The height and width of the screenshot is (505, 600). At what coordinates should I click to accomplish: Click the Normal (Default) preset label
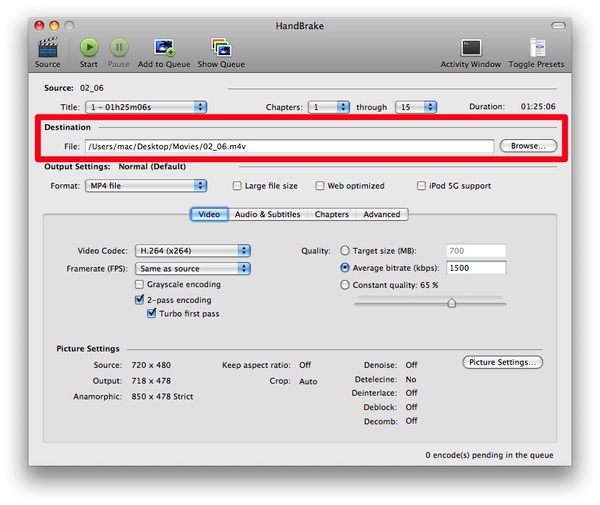152,166
